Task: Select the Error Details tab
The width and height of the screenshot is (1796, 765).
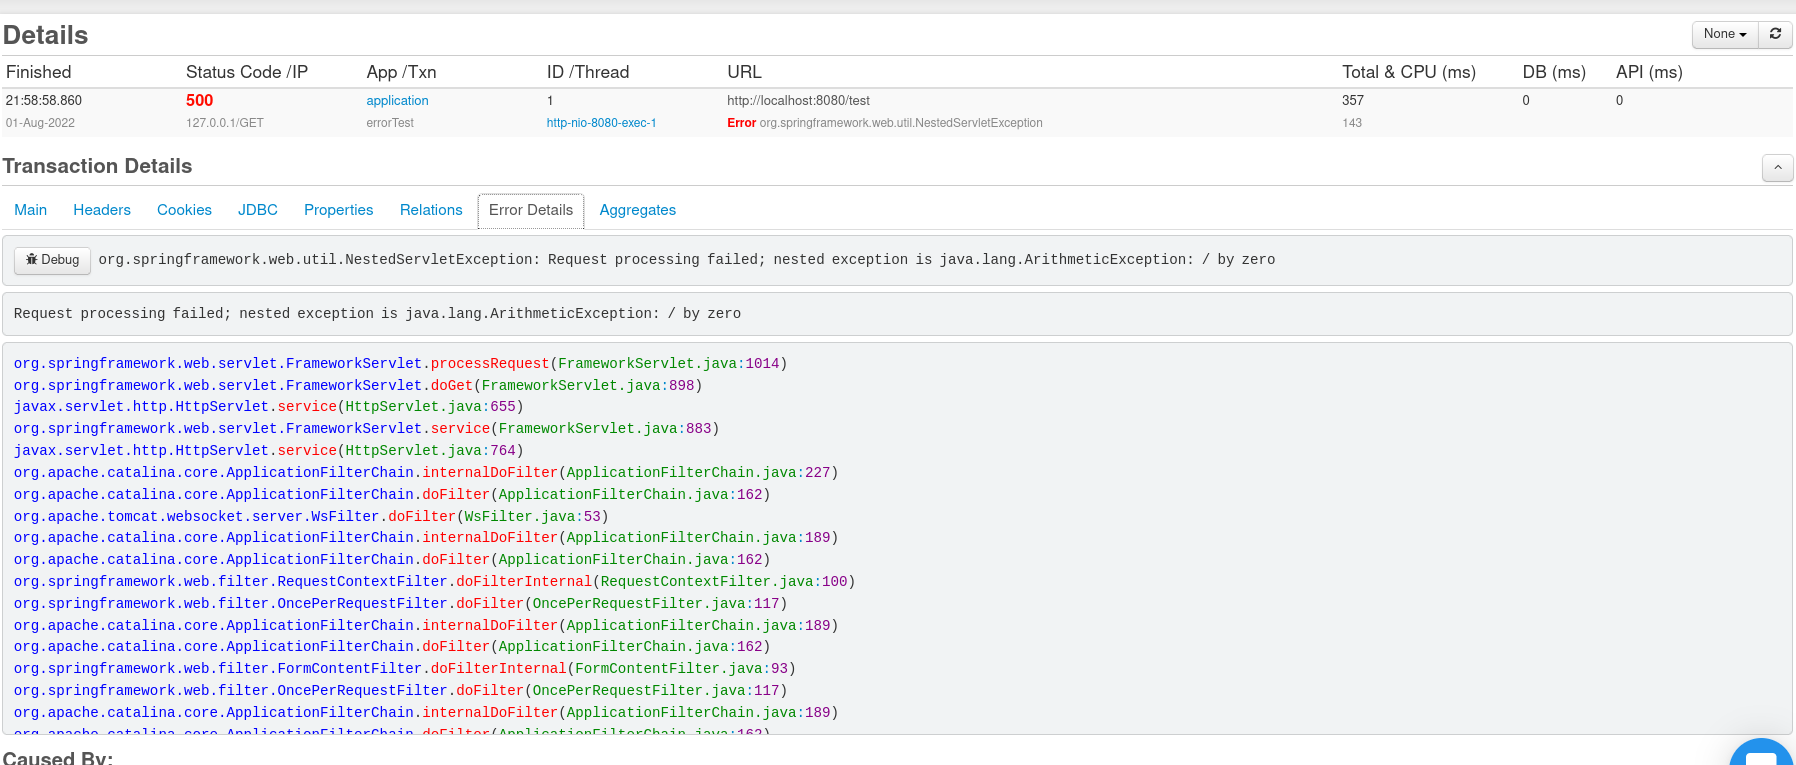Action: tap(531, 210)
